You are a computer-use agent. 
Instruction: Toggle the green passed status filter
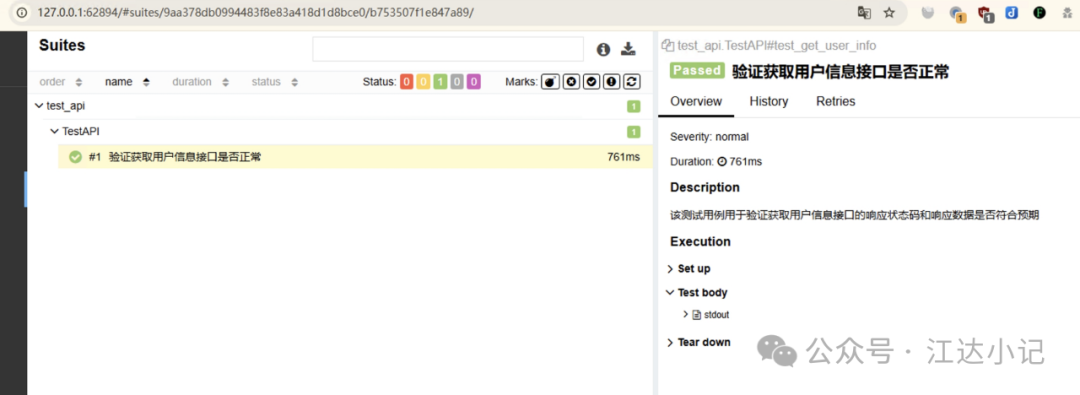440,82
